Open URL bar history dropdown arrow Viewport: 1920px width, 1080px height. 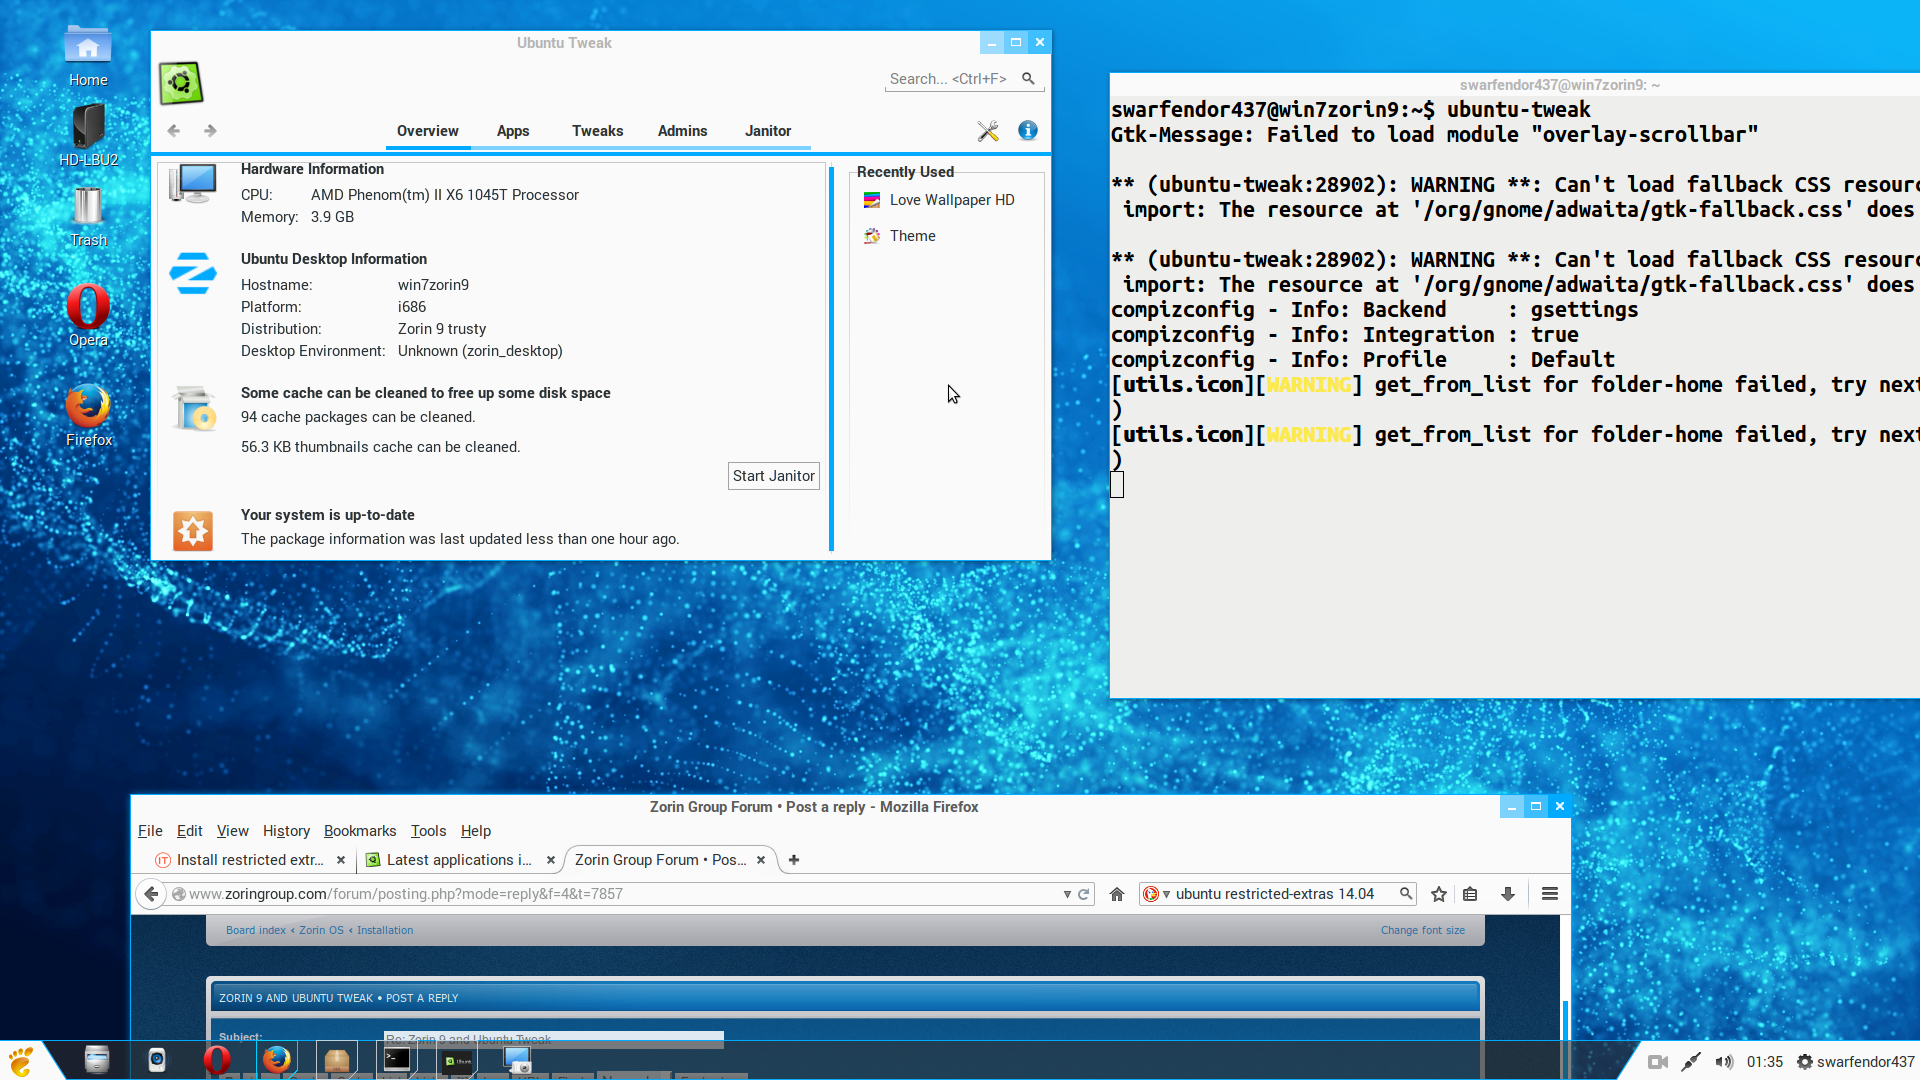coord(1067,894)
